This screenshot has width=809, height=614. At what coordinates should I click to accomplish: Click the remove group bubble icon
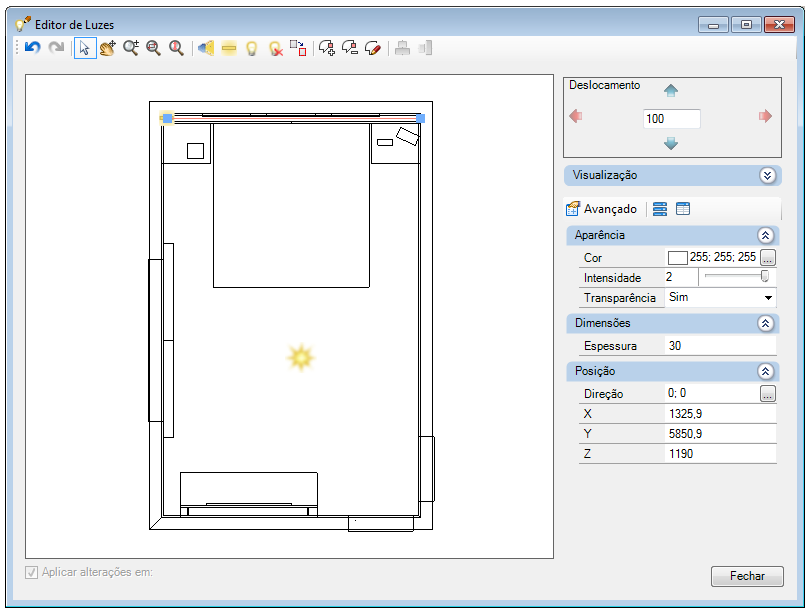click(x=350, y=49)
